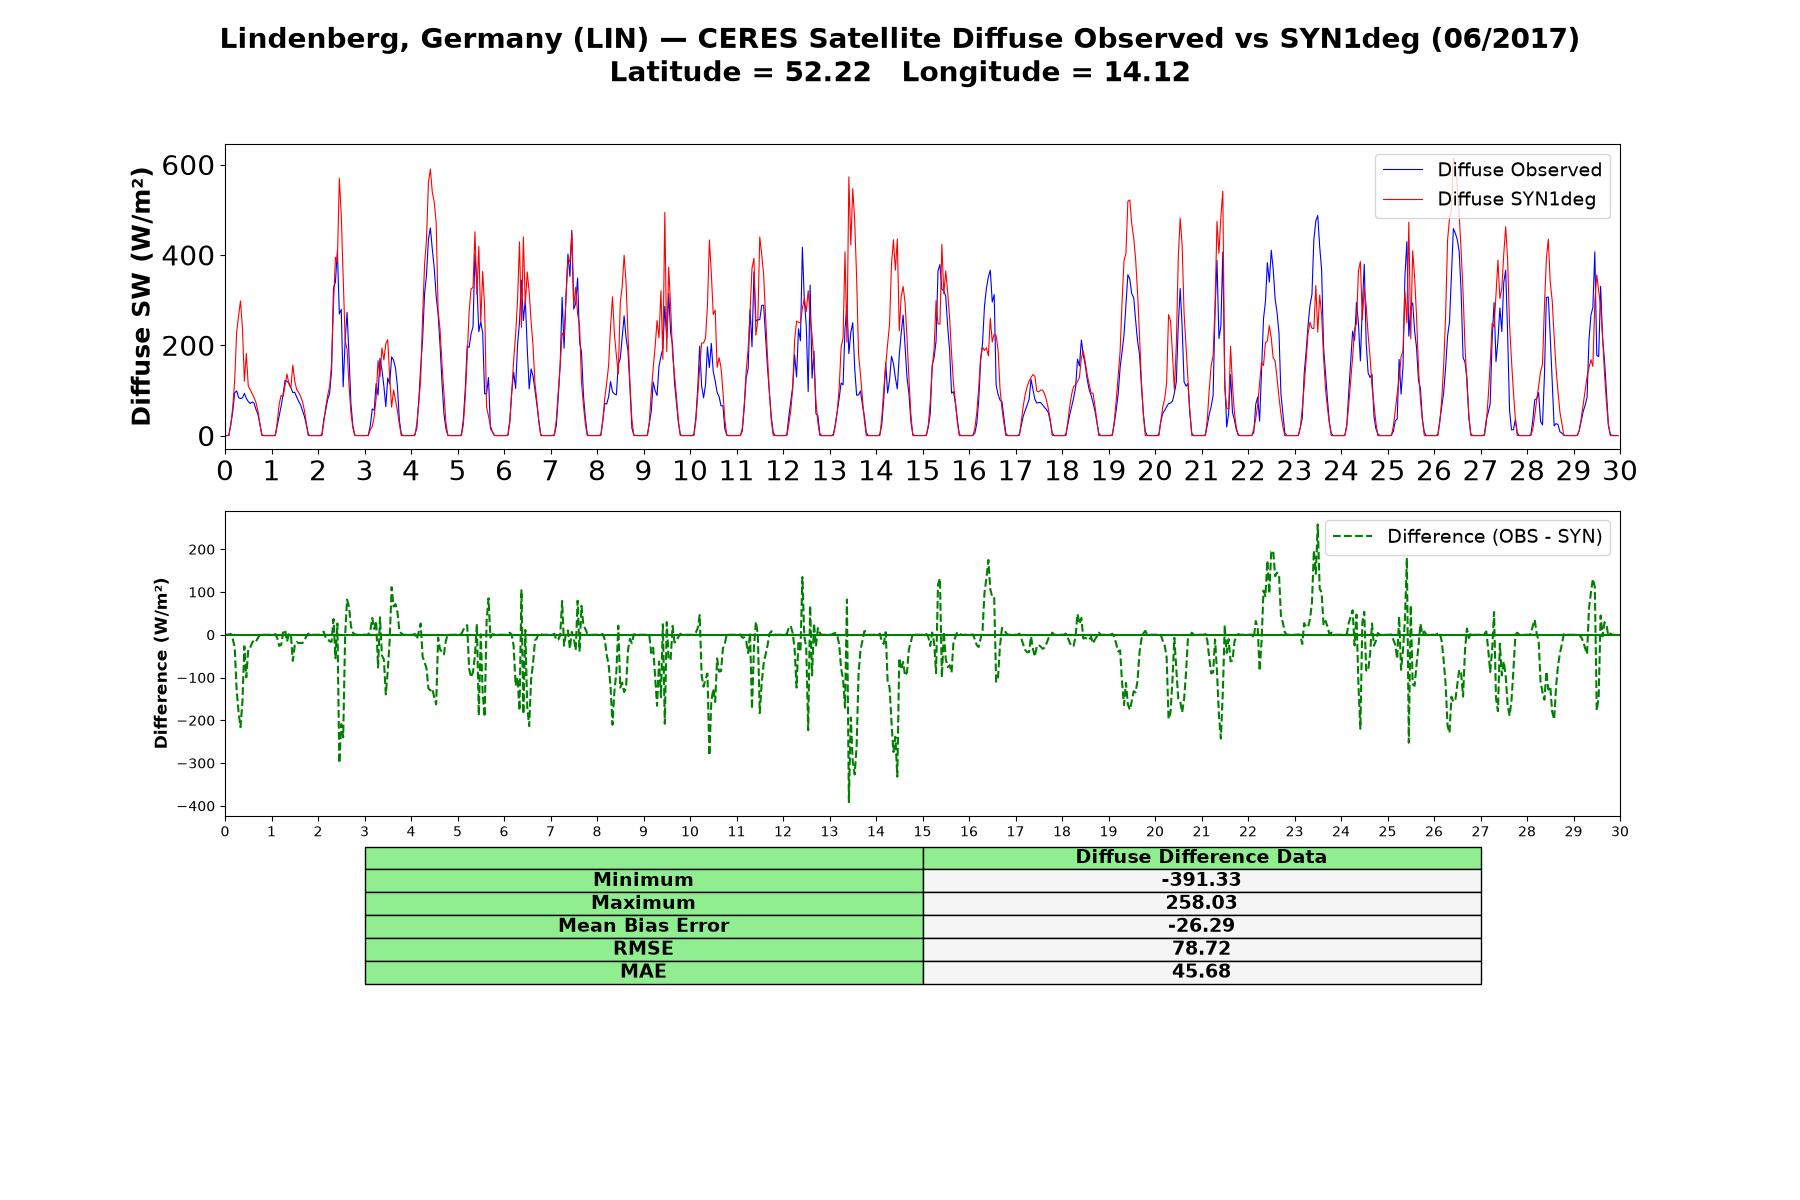Select the RMSE value 78.72 cell
Image resolution: width=1800 pixels, height=1200 pixels.
tap(1202, 949)
